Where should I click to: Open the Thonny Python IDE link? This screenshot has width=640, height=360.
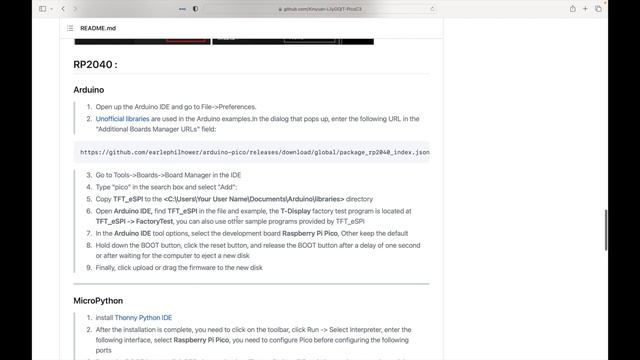143,318
